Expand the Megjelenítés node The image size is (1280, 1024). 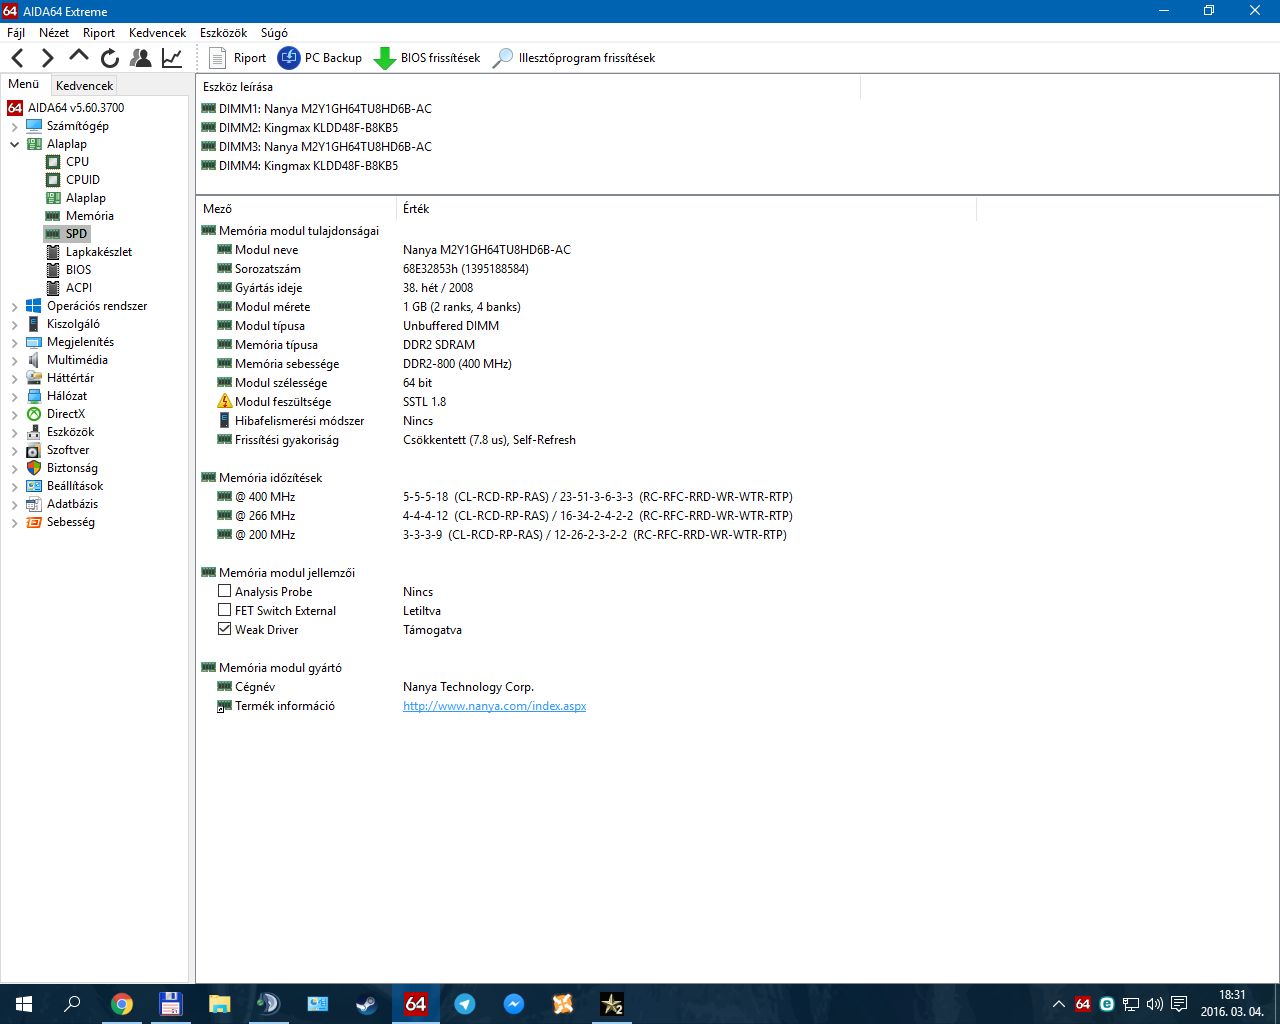(15, 342)
